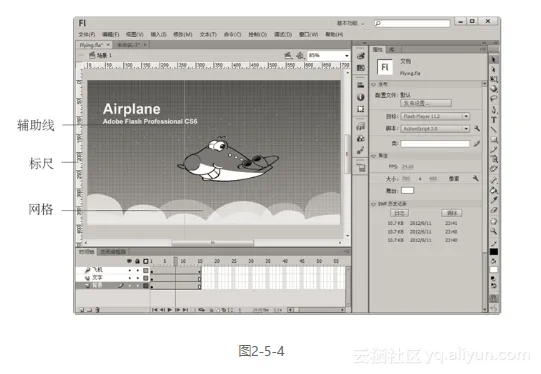Click the wrench icon next to ActionScript
This screenshot has width=541, height=374.
tap(477, 129)
